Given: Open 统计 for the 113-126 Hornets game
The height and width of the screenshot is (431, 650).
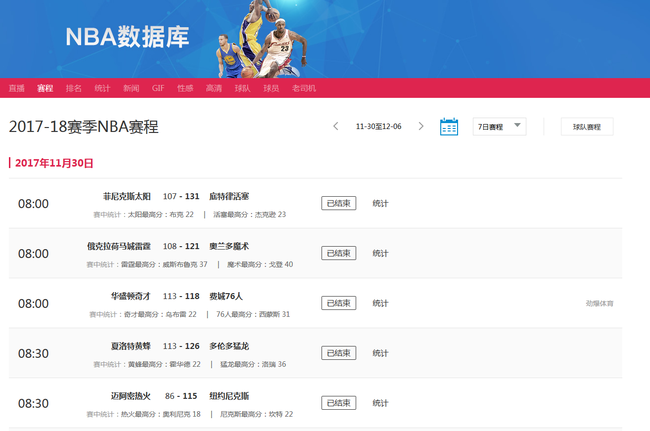Looking at the screenshot, I should pyautogui.click(x=380, y=353).
